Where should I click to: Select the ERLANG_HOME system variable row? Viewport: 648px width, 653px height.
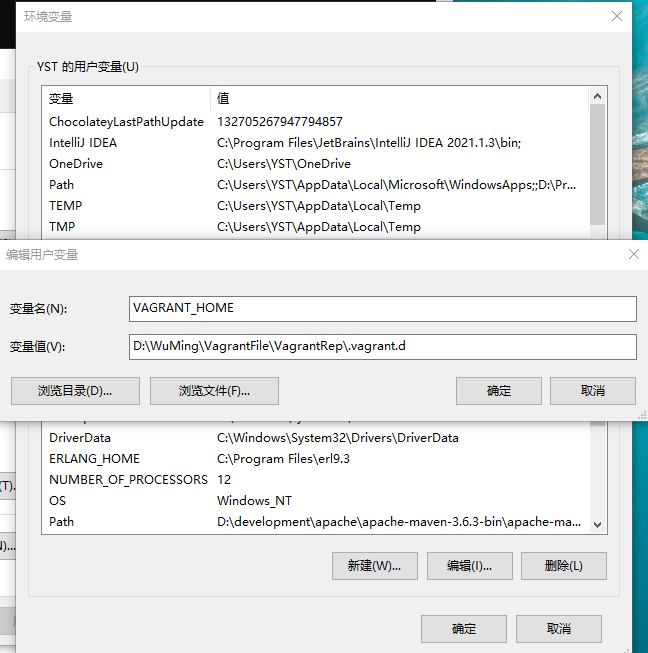[316, 459]
